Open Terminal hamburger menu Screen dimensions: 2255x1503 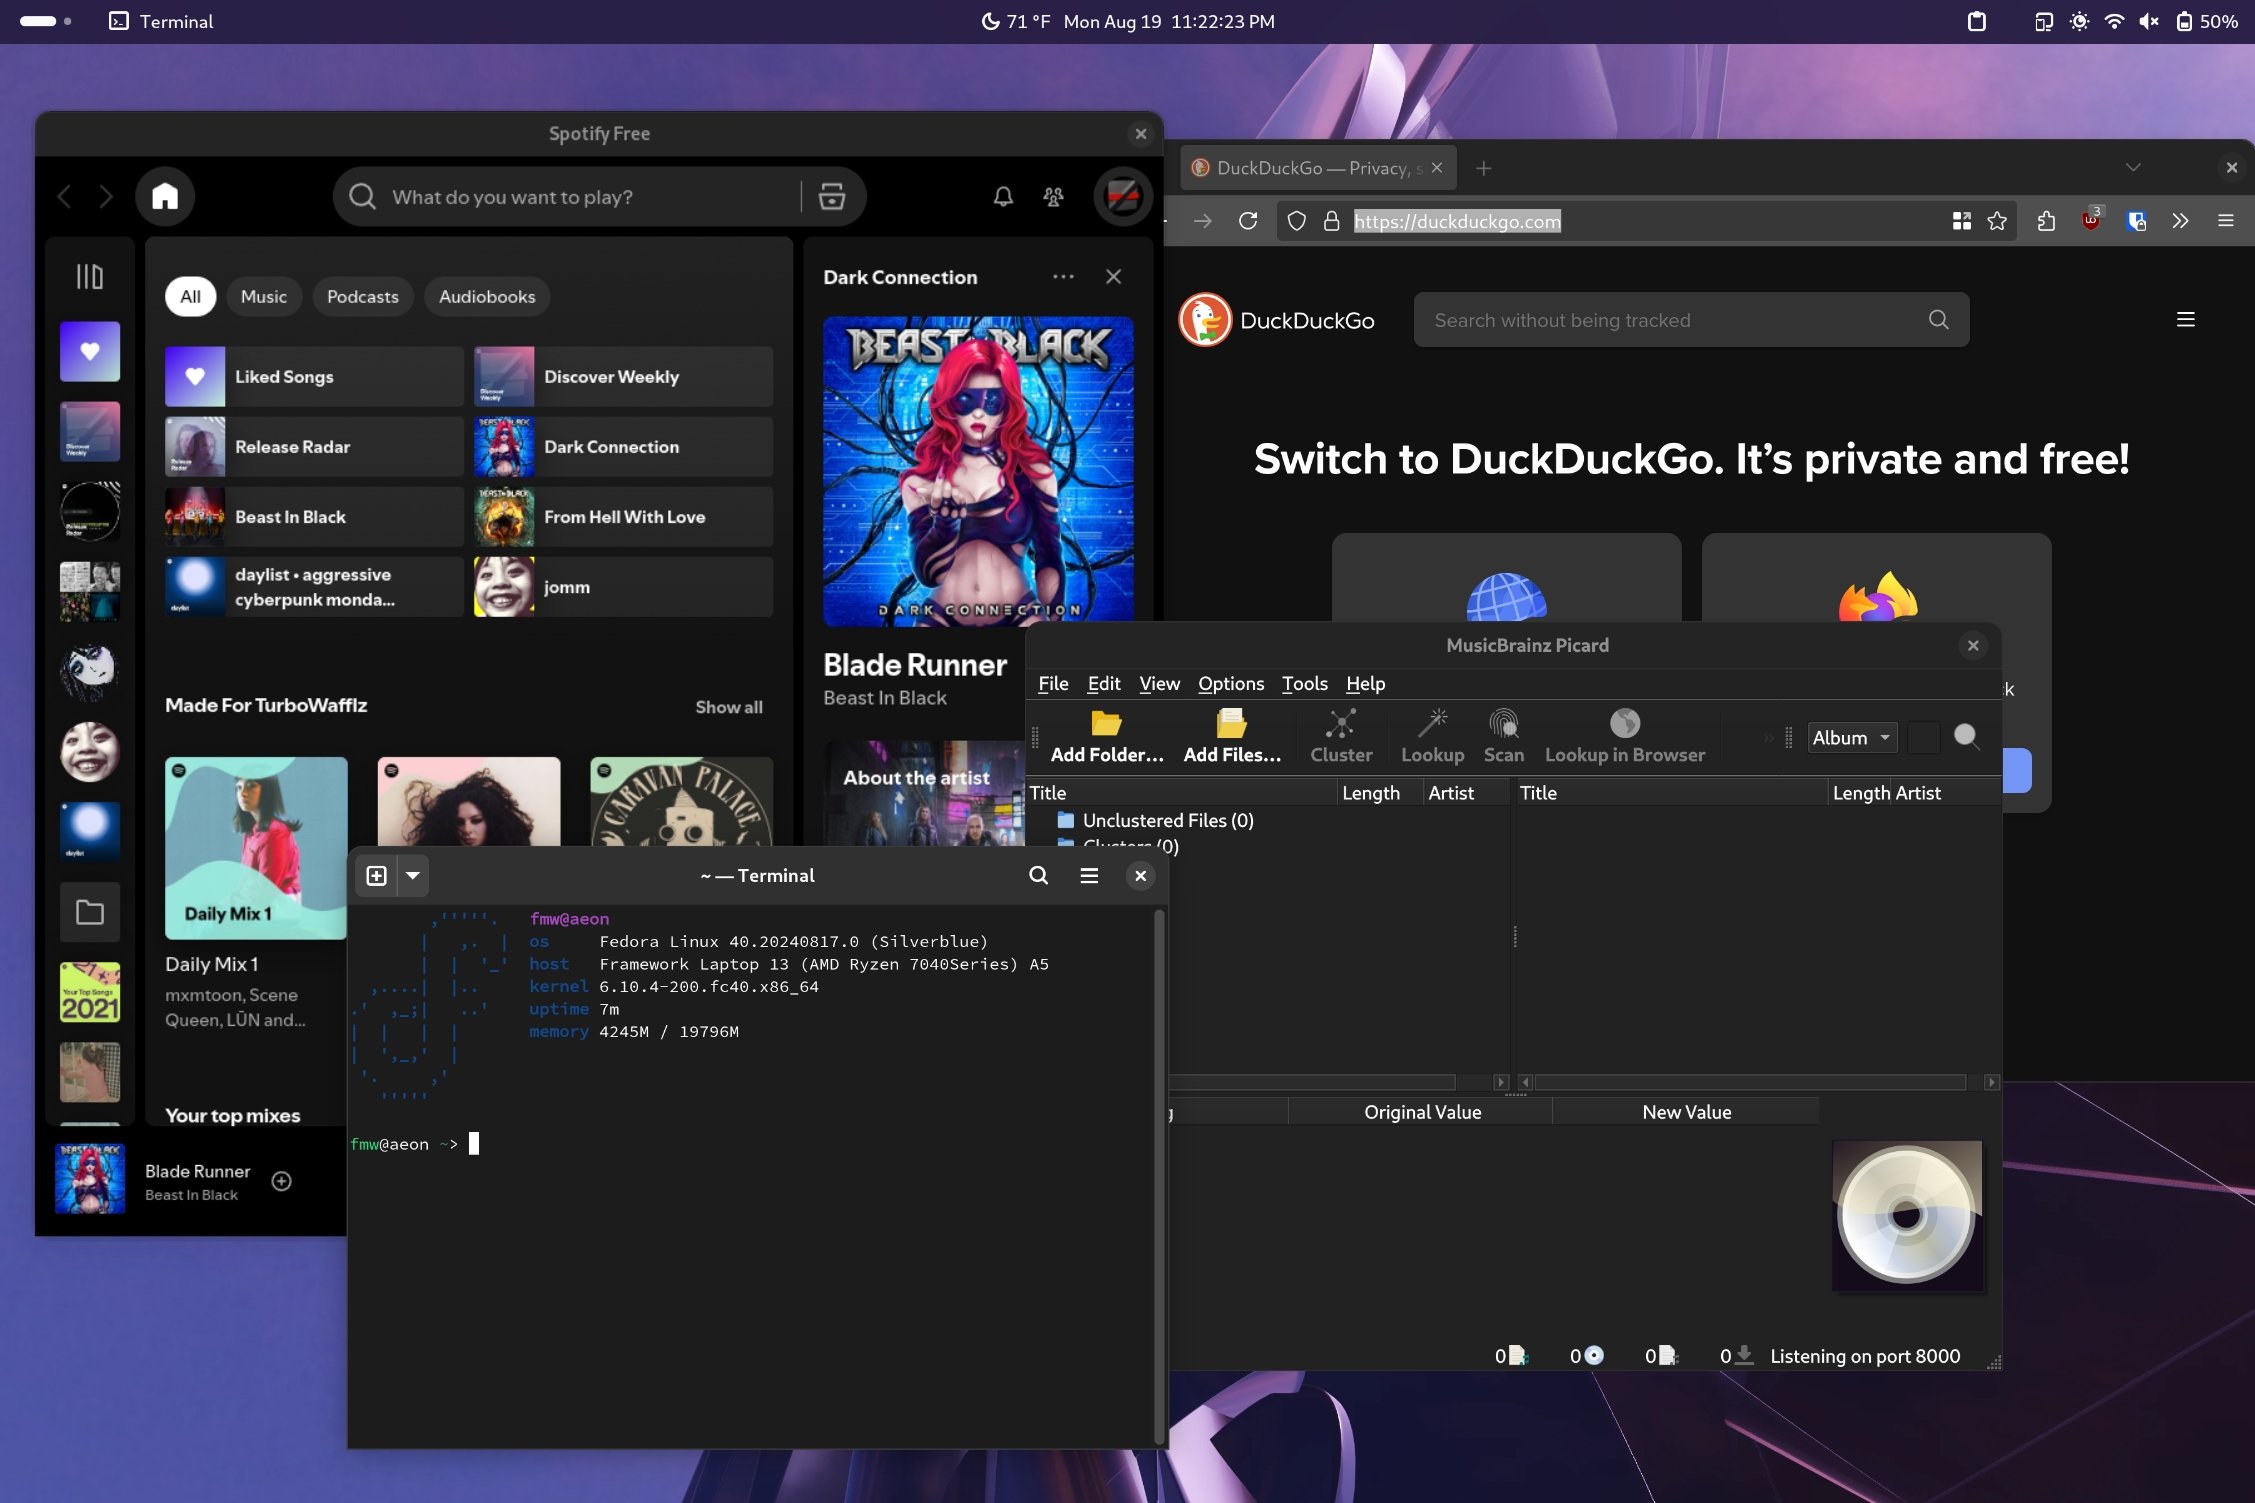pos(1089,876)
